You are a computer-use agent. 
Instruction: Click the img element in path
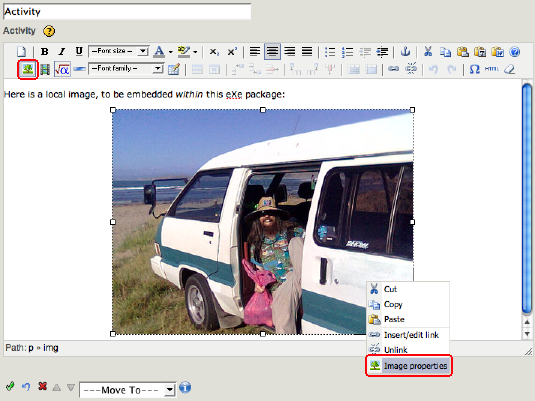(50, 348)
